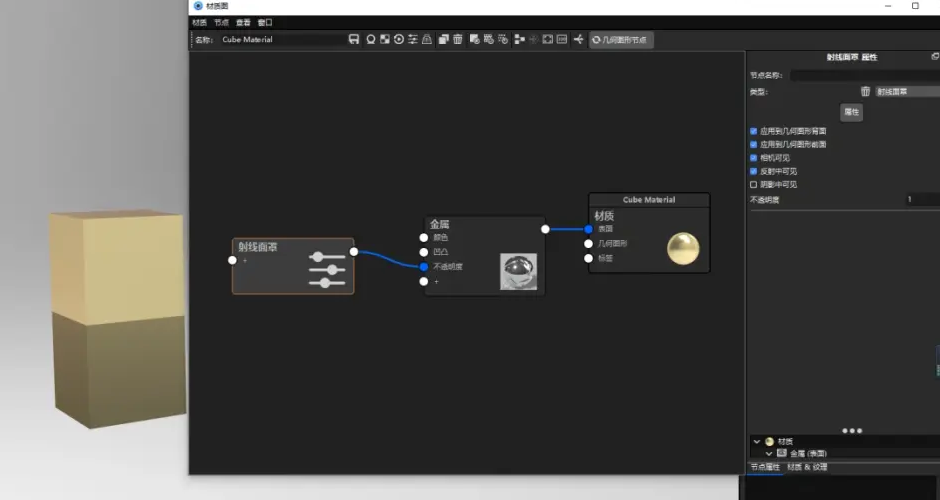Click the align nodes icon in toolbar
The image size is (940, 500).
click(x=520, y=40)
